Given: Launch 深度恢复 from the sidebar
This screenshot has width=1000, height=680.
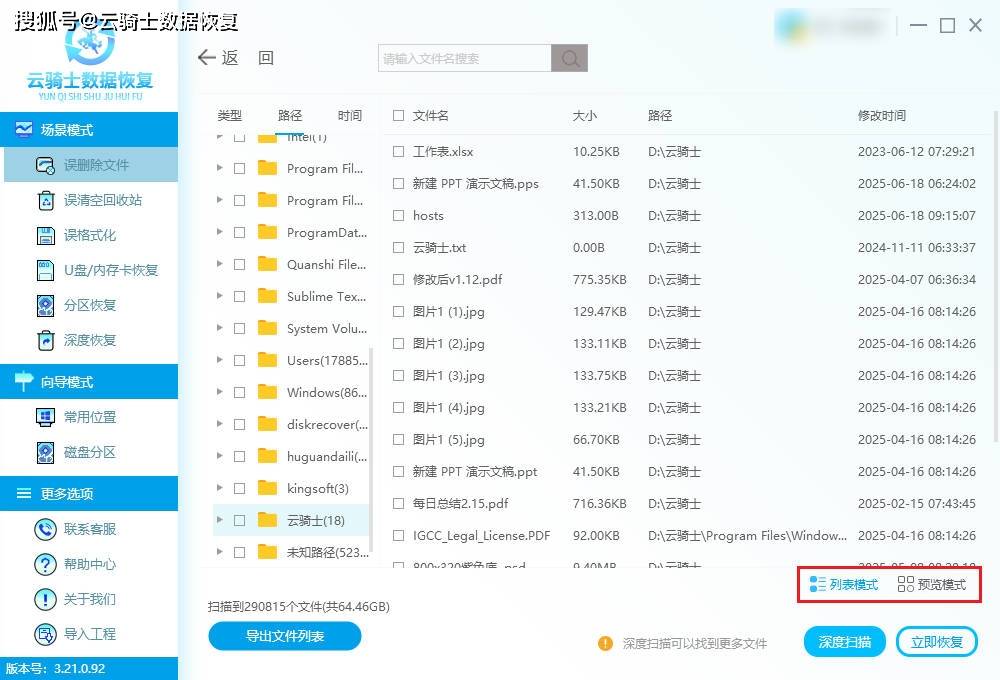Looking at the screenshot, I should tap(45, 340).
